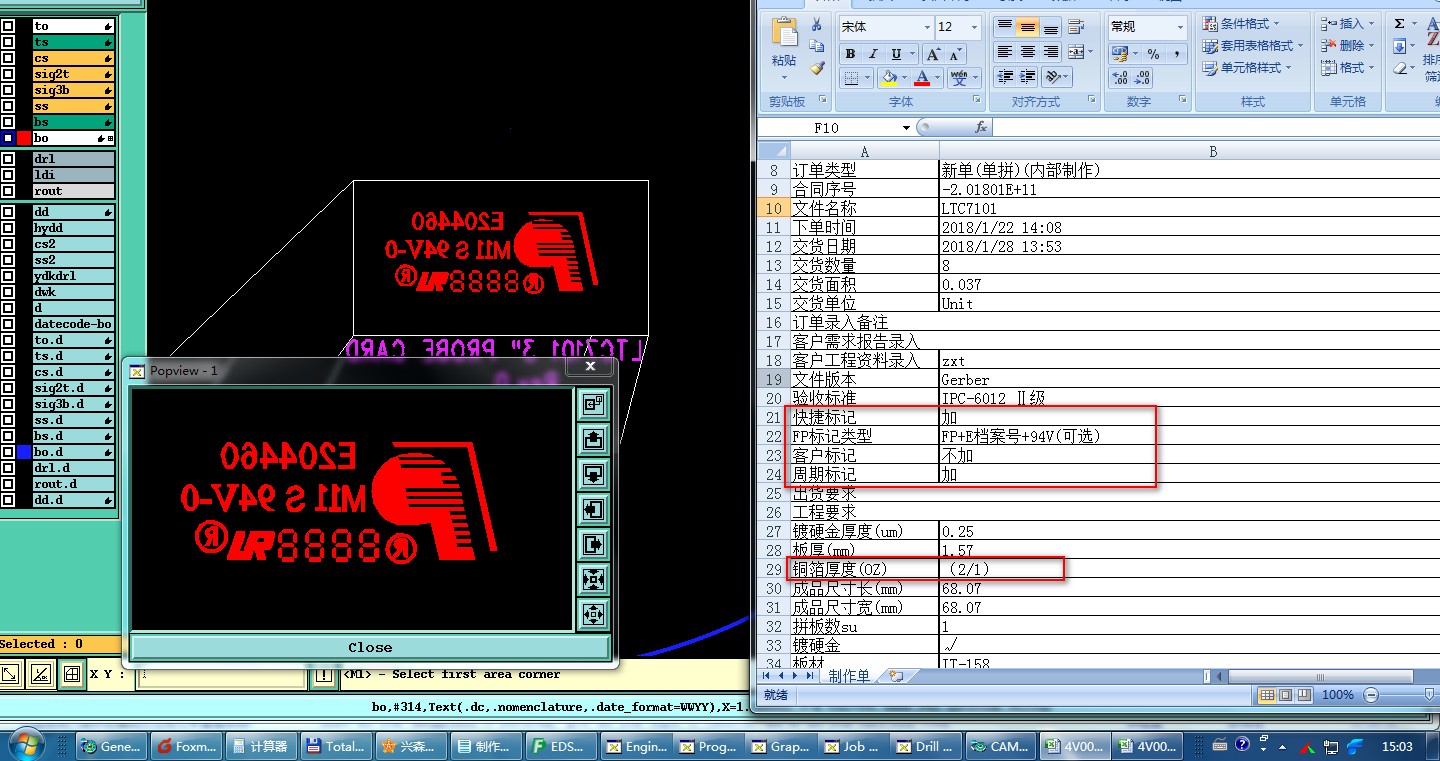Click the Paste icon in Excel ribbon

(784, 32)
